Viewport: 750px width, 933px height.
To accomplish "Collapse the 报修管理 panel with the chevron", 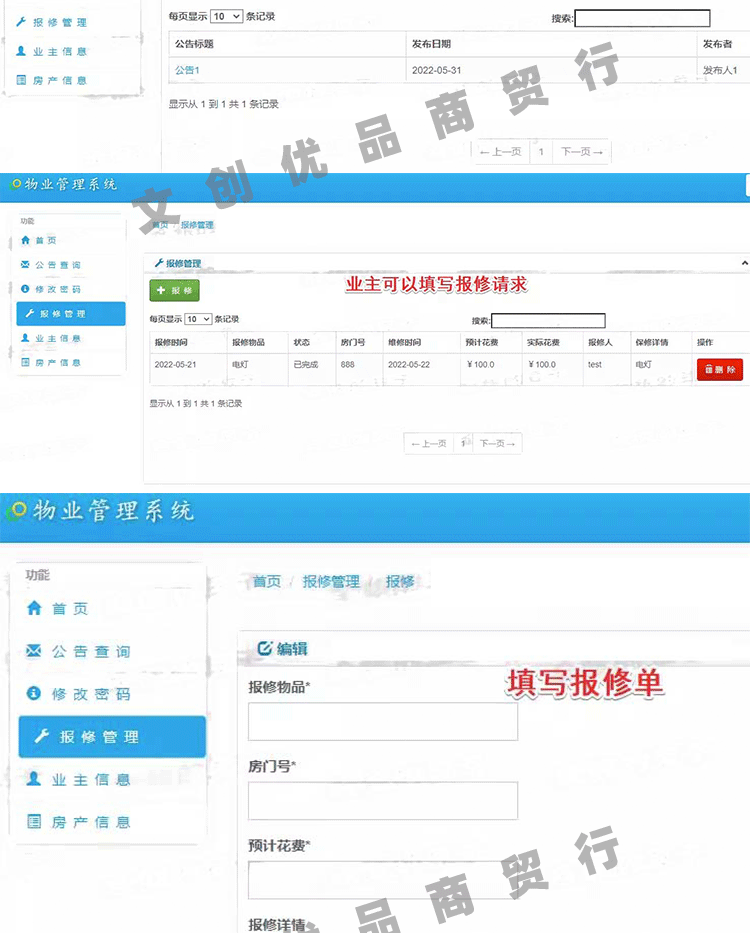I will coord(744,262).
